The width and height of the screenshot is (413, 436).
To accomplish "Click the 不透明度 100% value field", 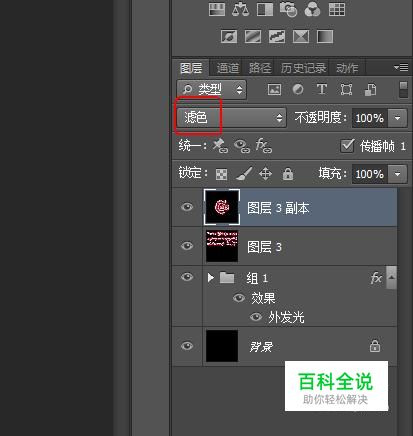I will click(370, 118).
